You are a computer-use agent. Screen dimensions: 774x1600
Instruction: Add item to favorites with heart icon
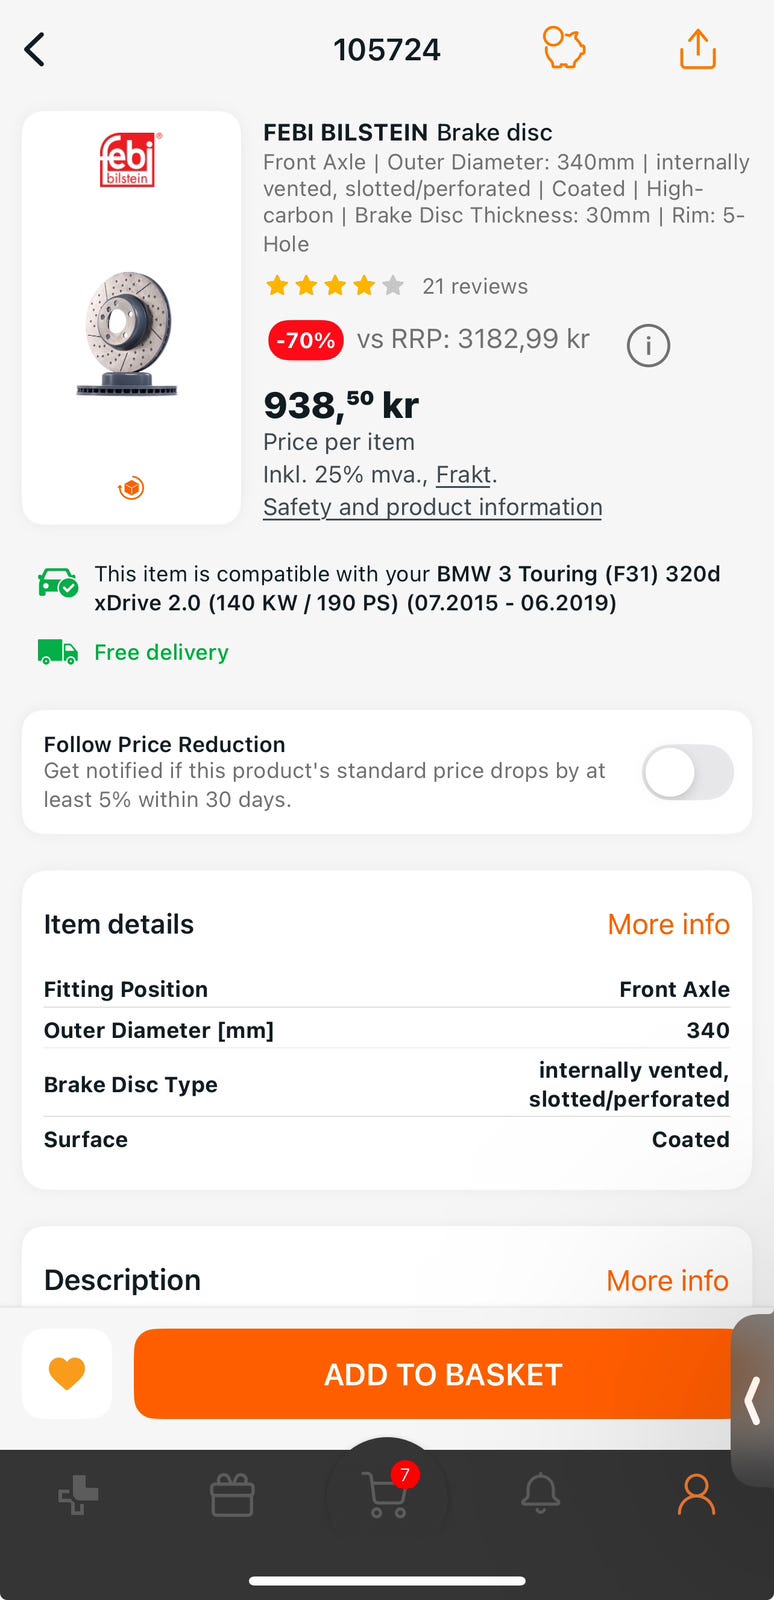pos(67,1373)
